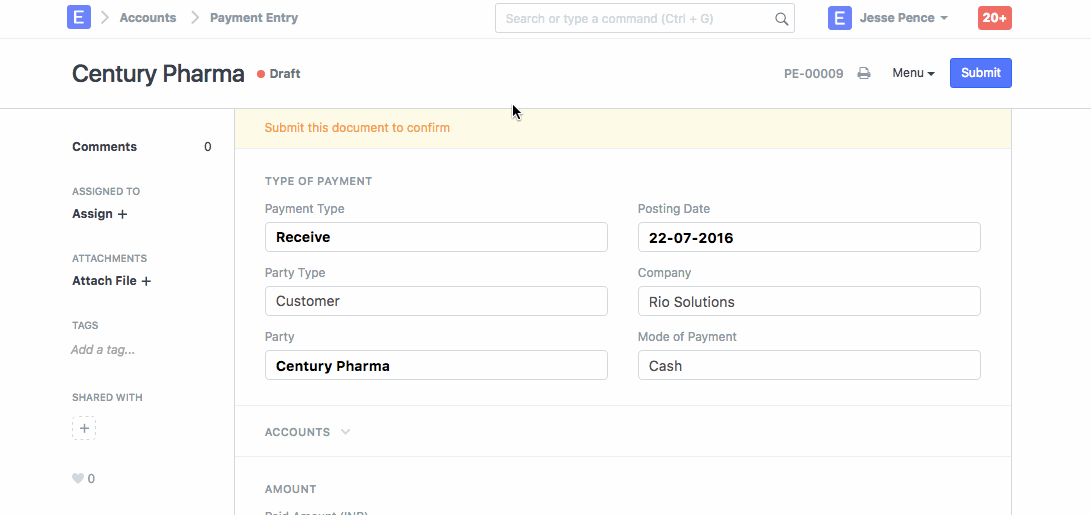
Task: Open the Payment Type select field
Action: point(436,237)
